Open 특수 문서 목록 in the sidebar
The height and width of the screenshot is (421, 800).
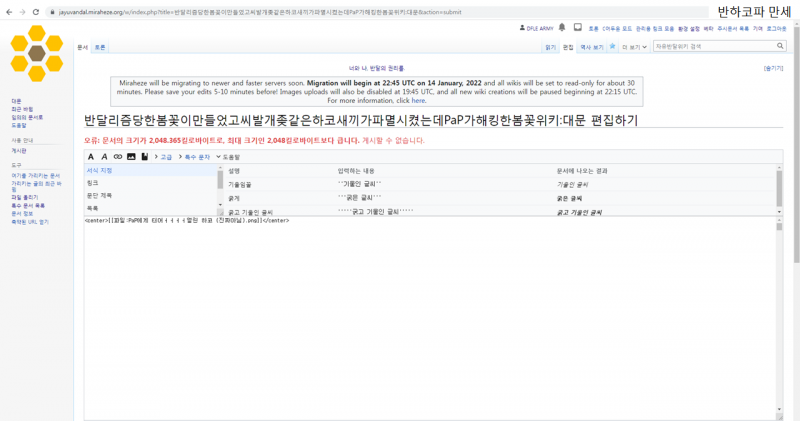pyautogui.click(x=28, y=206)
